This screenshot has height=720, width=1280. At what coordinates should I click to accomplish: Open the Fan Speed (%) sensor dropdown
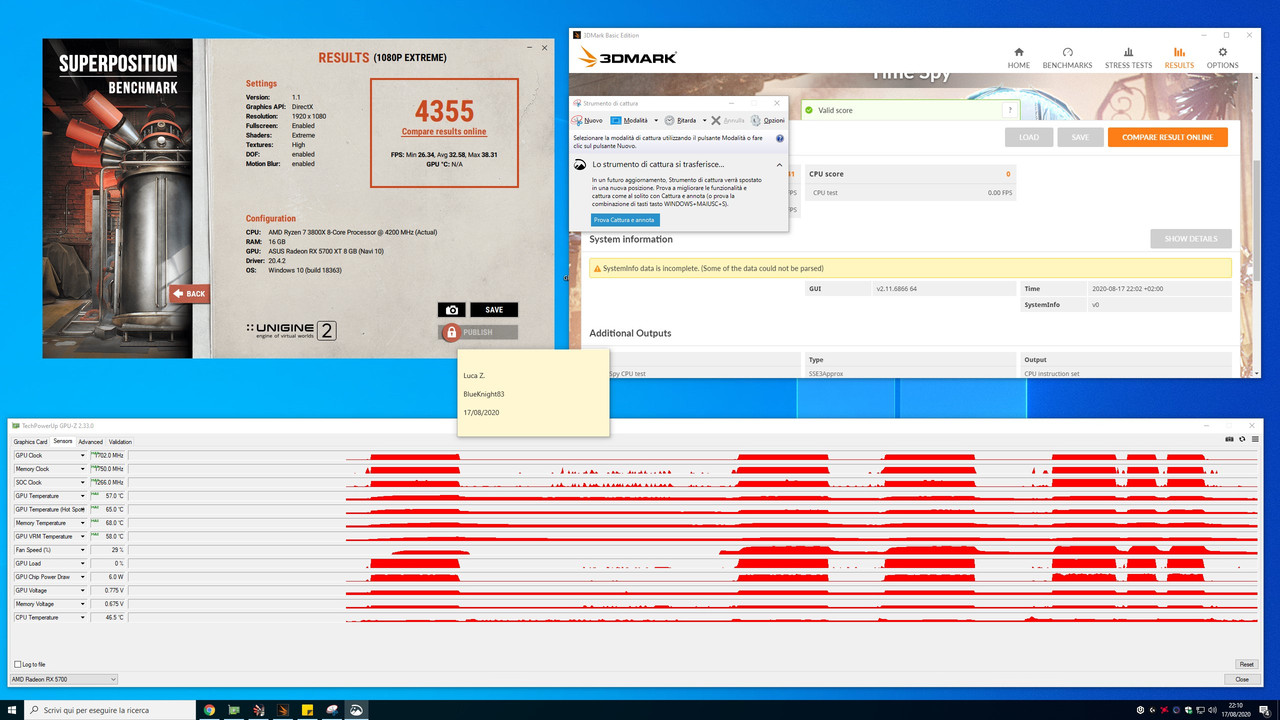pos(83,550)
